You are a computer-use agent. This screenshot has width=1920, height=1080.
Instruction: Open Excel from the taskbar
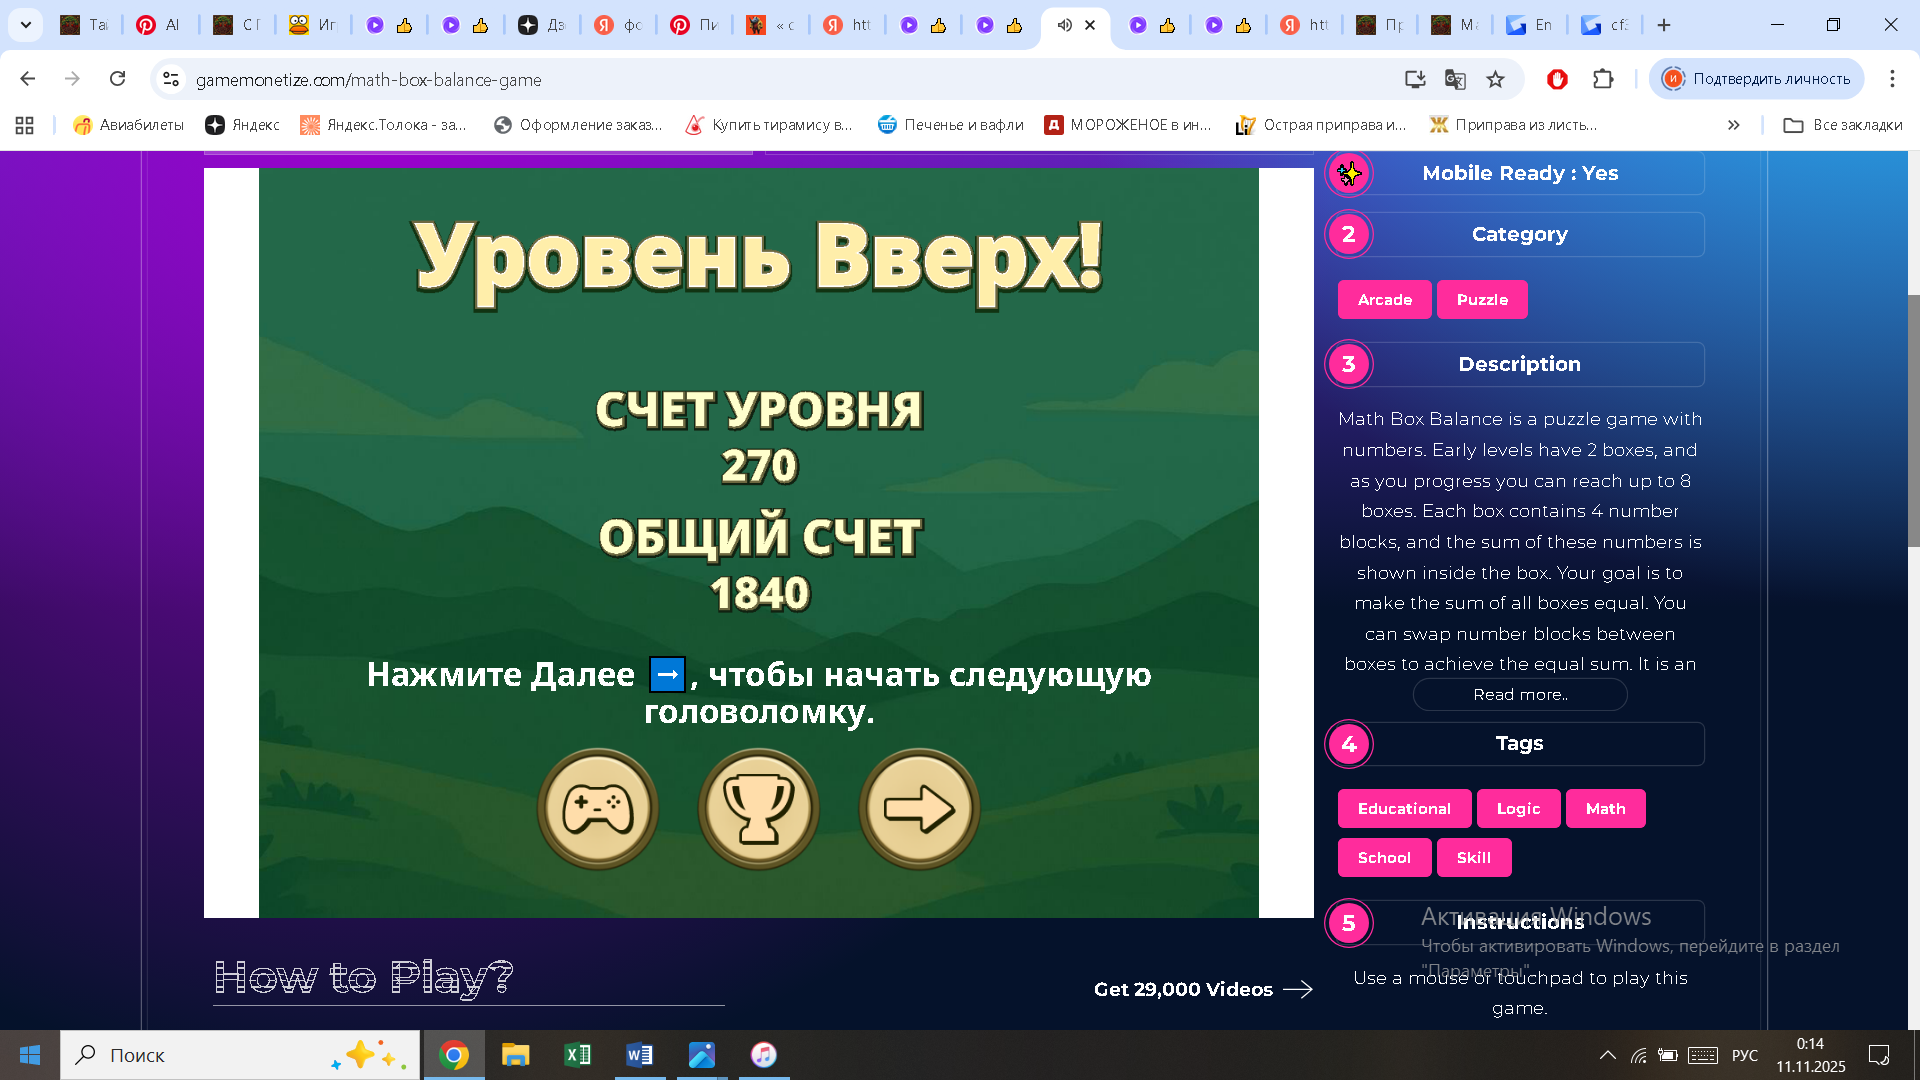[x=577, y=1055]
